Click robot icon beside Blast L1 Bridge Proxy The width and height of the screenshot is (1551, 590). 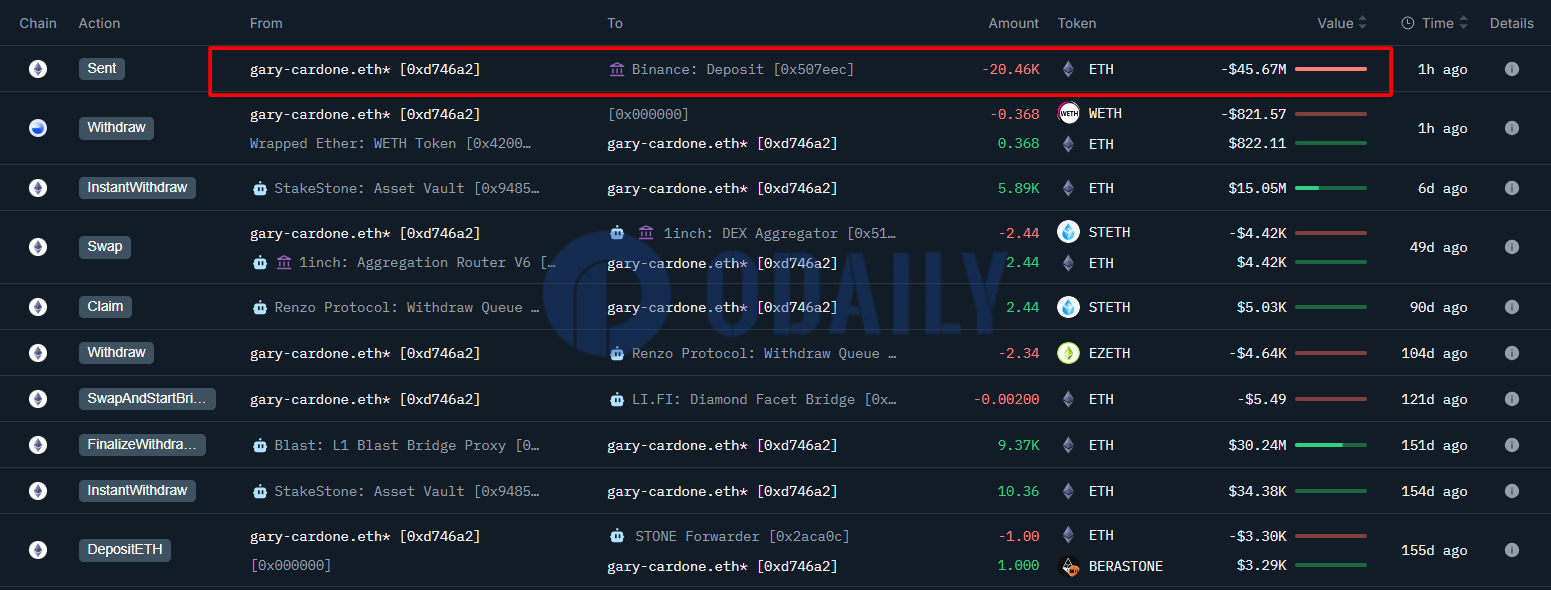(260, 445)
